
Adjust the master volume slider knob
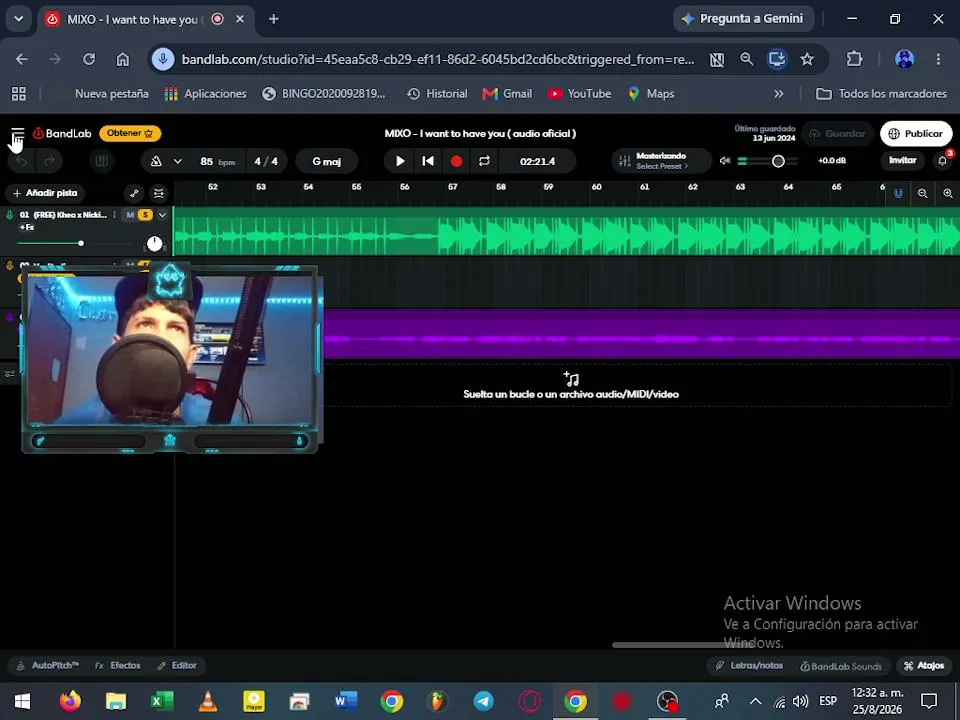coord(778,161)
